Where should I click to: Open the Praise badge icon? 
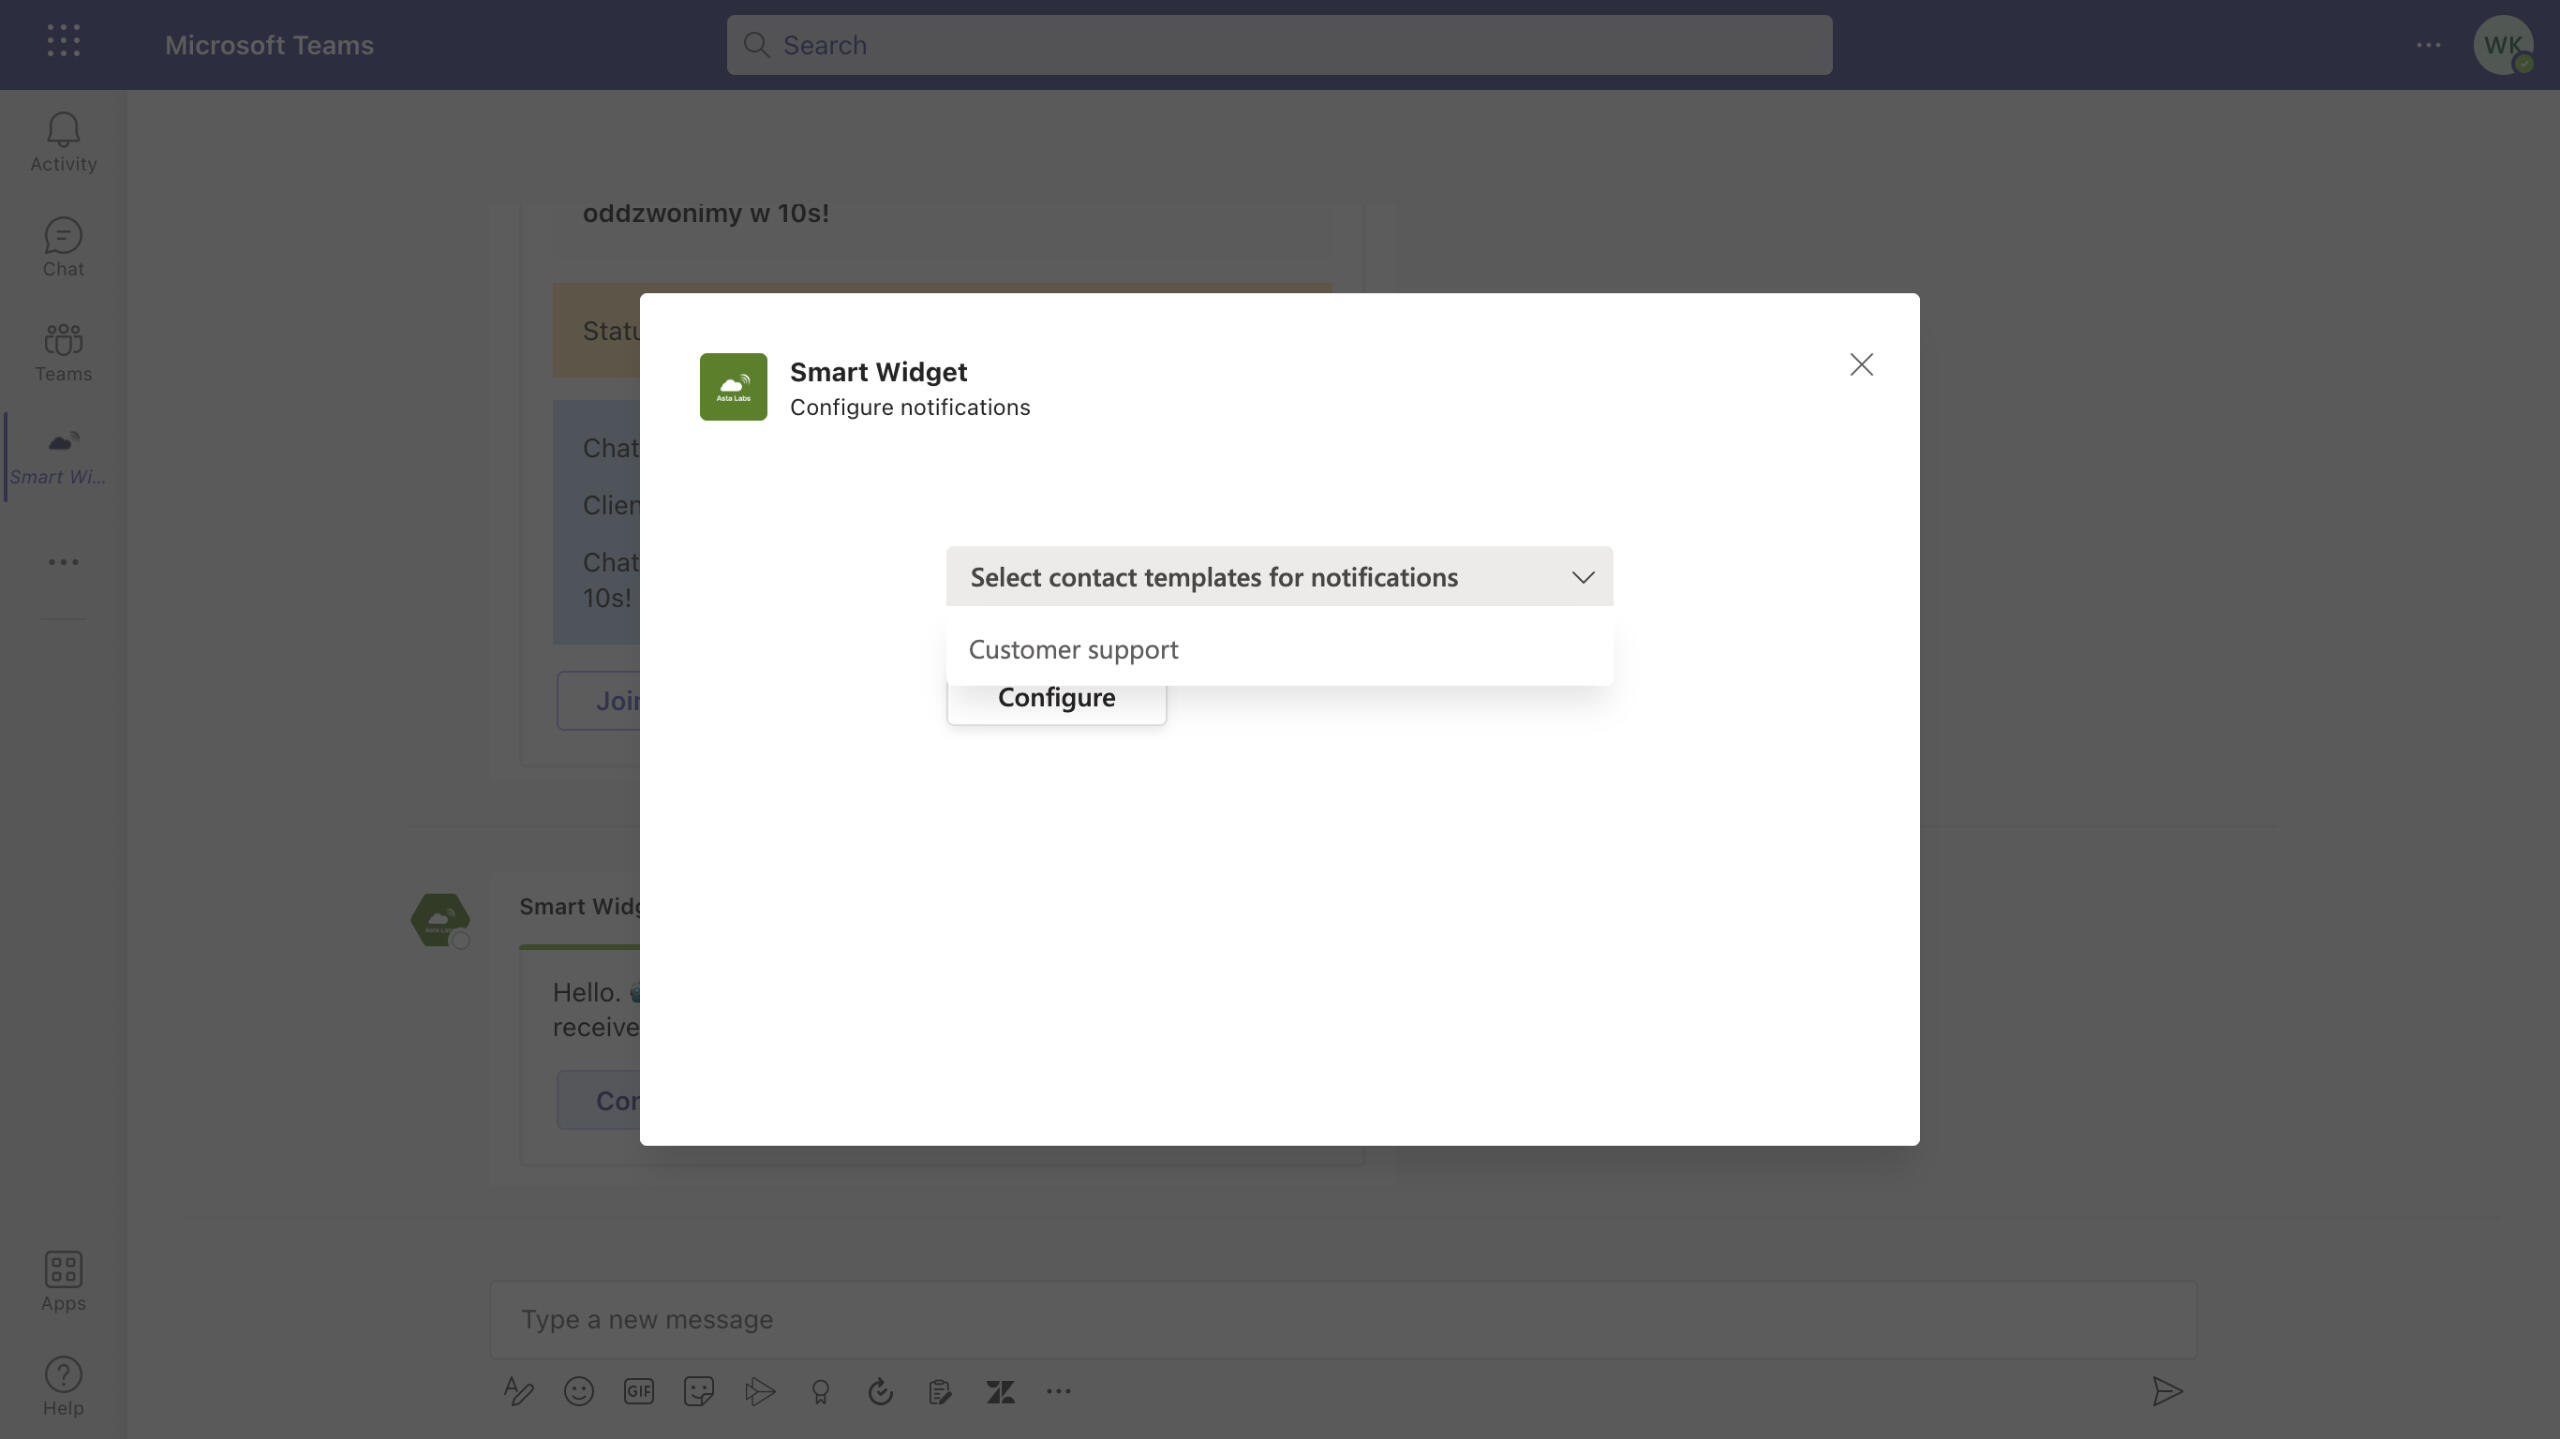pos(820,1392)
